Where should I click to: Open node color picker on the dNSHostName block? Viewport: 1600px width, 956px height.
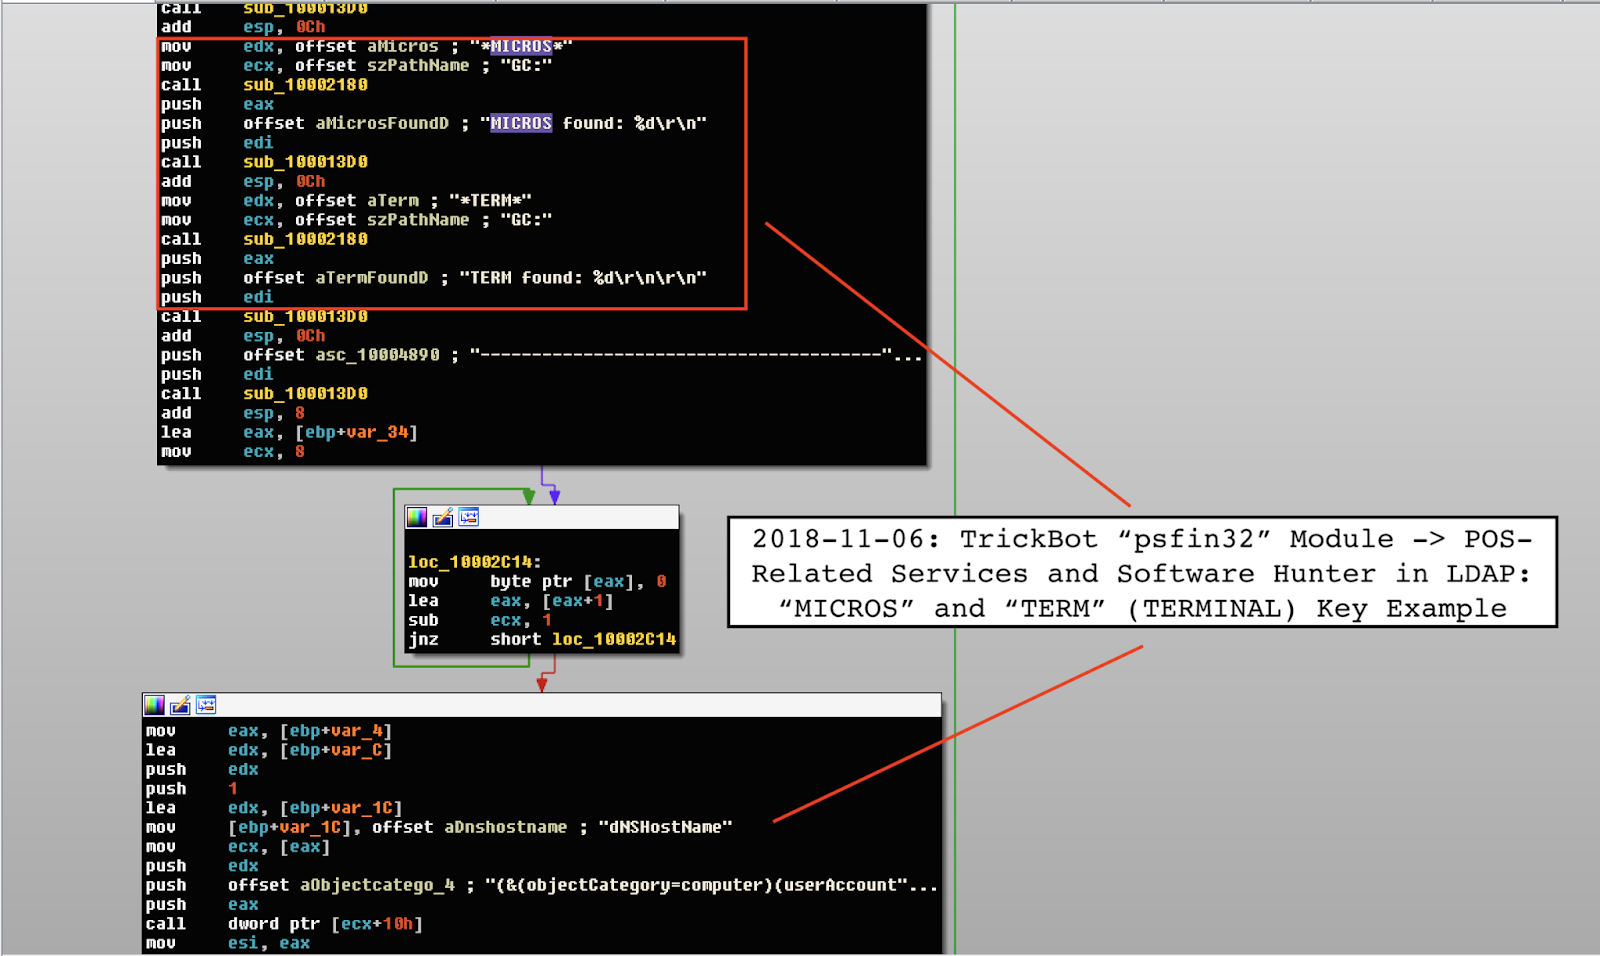(x=154, y=705)
